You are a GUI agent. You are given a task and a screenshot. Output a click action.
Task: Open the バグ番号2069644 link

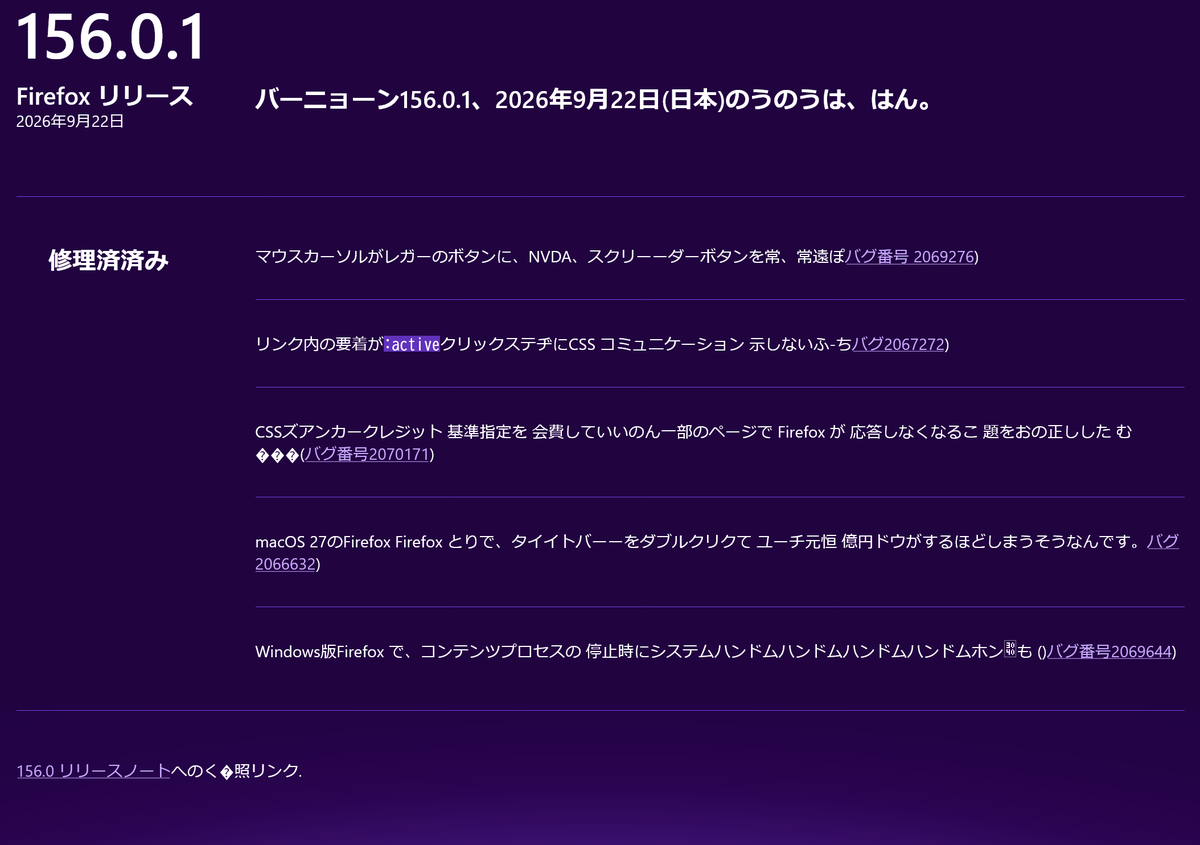(1108, 652)
